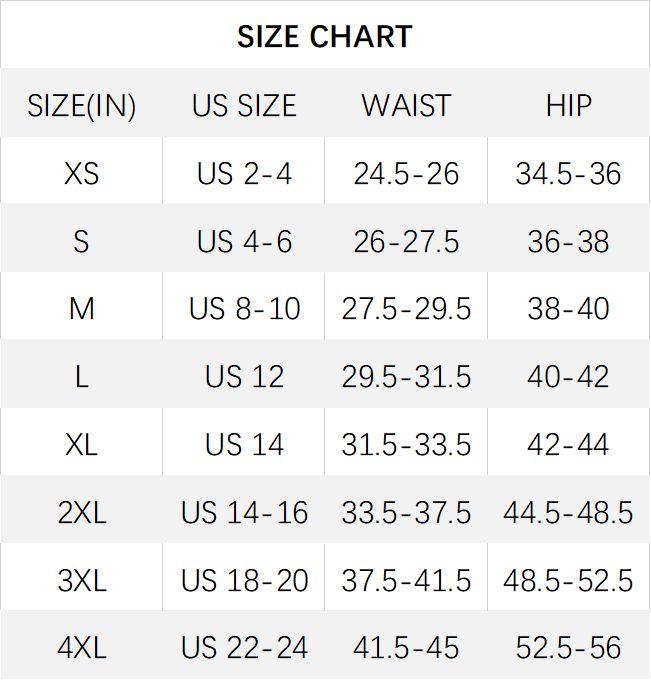
Task: Click waist value 29.5-31.5
Action: click(406, 377)
